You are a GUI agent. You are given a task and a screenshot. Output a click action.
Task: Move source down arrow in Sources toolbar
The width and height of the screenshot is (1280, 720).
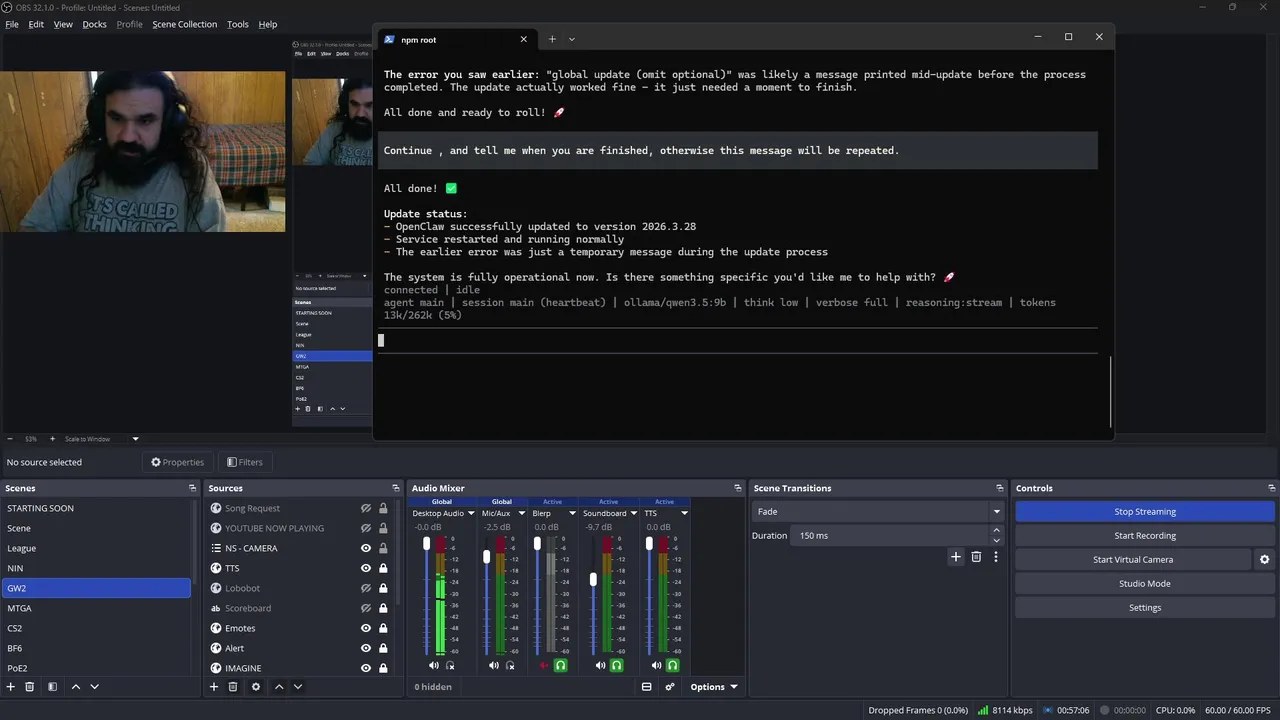298,687
